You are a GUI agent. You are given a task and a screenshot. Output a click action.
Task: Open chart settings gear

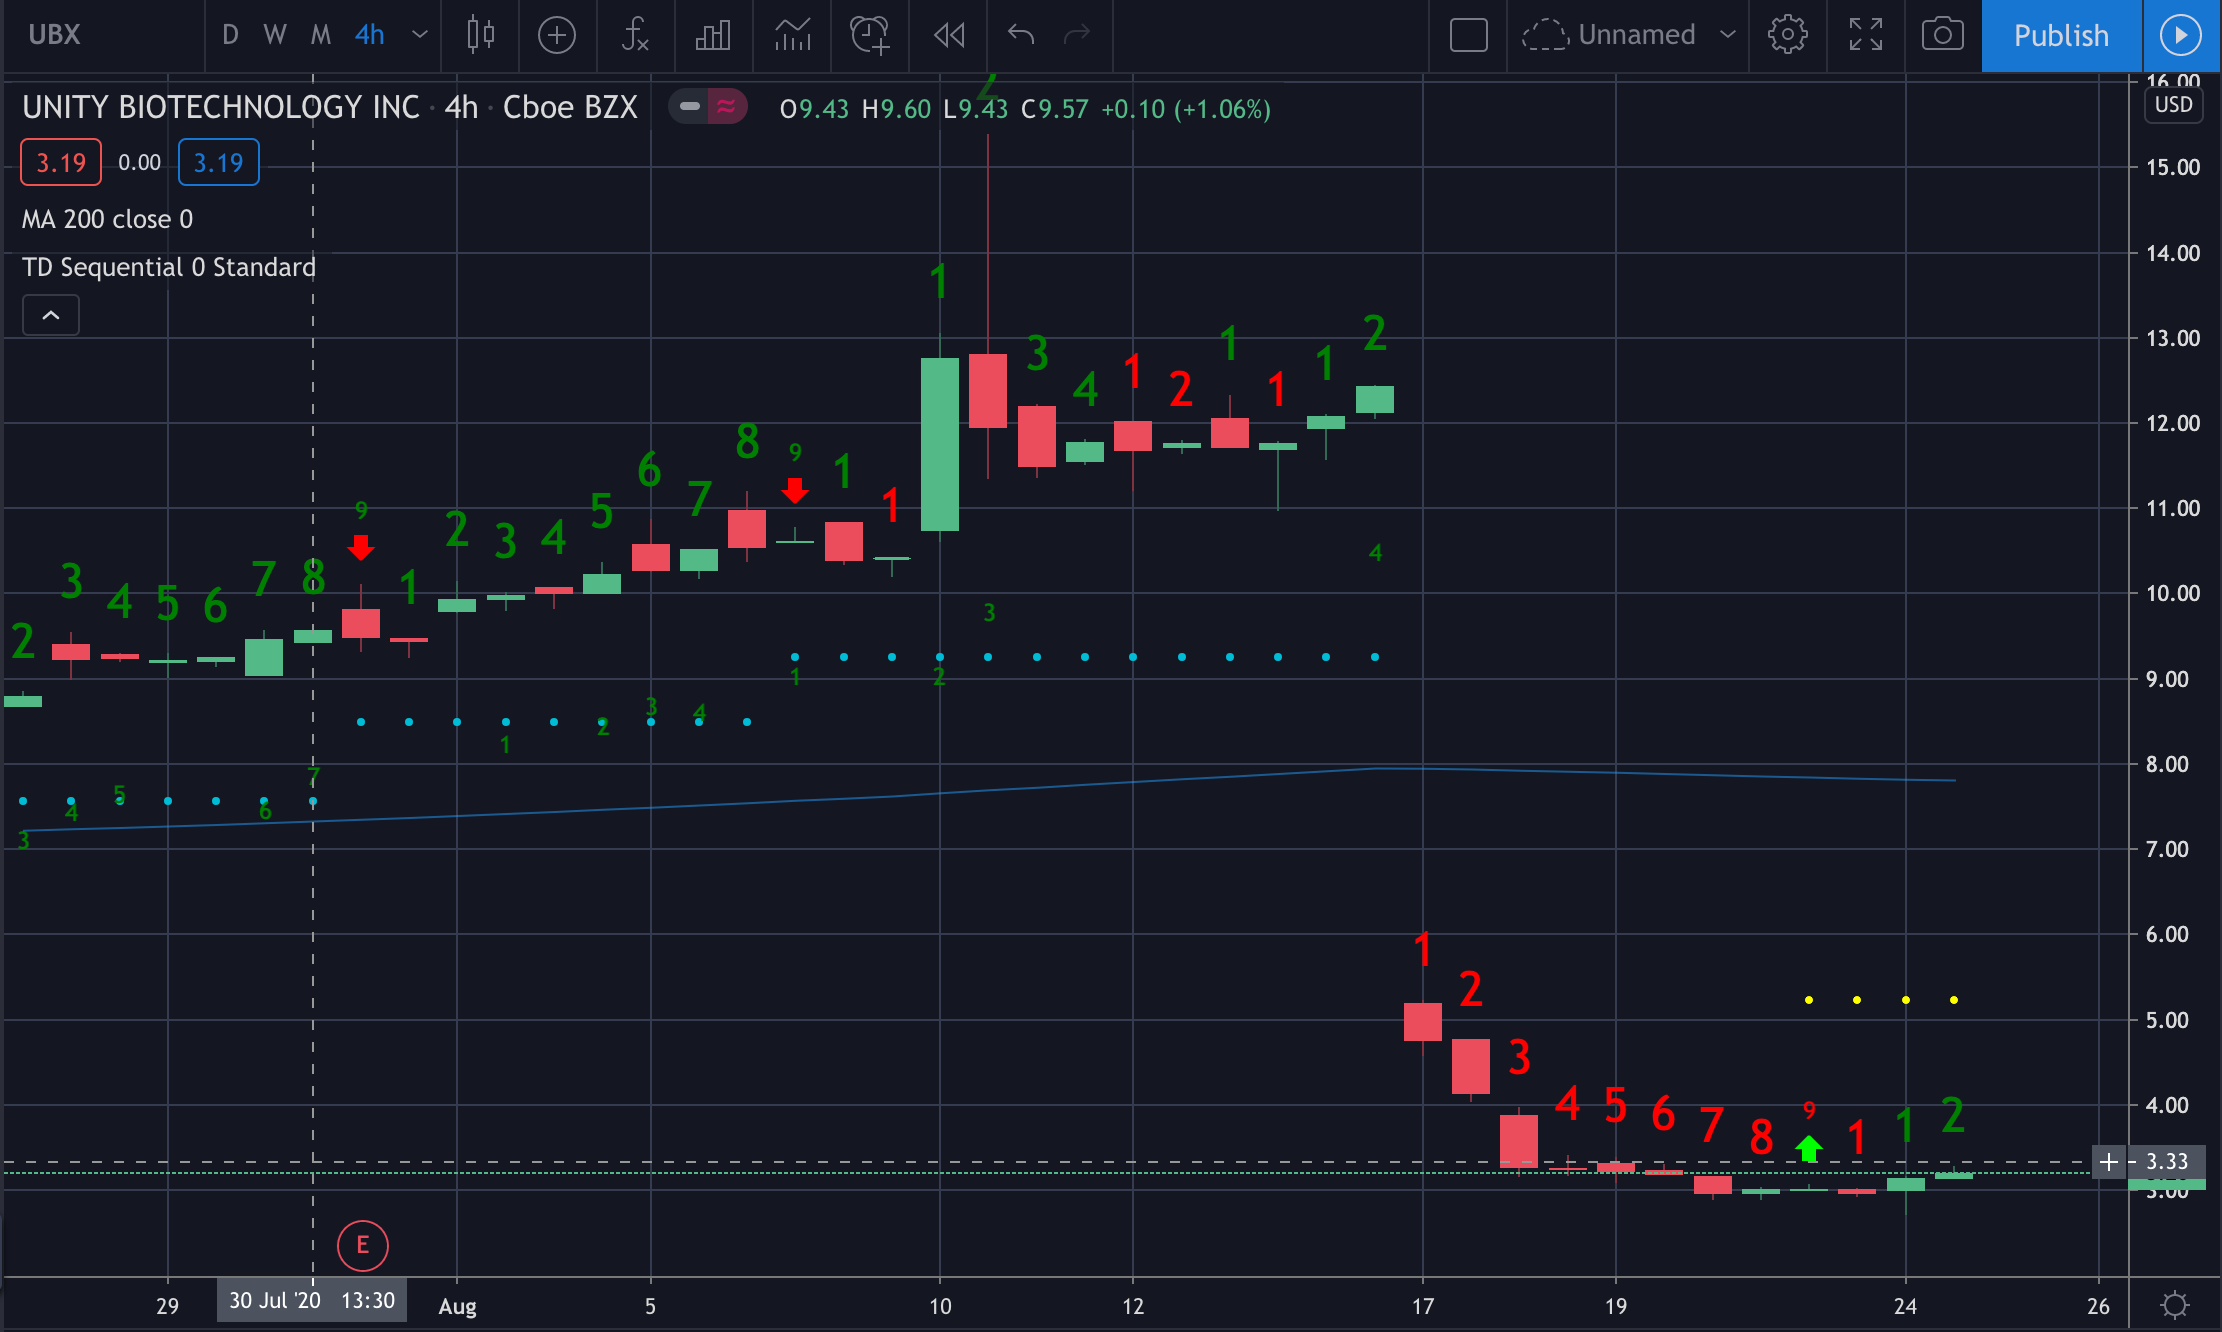(1787, 36)
